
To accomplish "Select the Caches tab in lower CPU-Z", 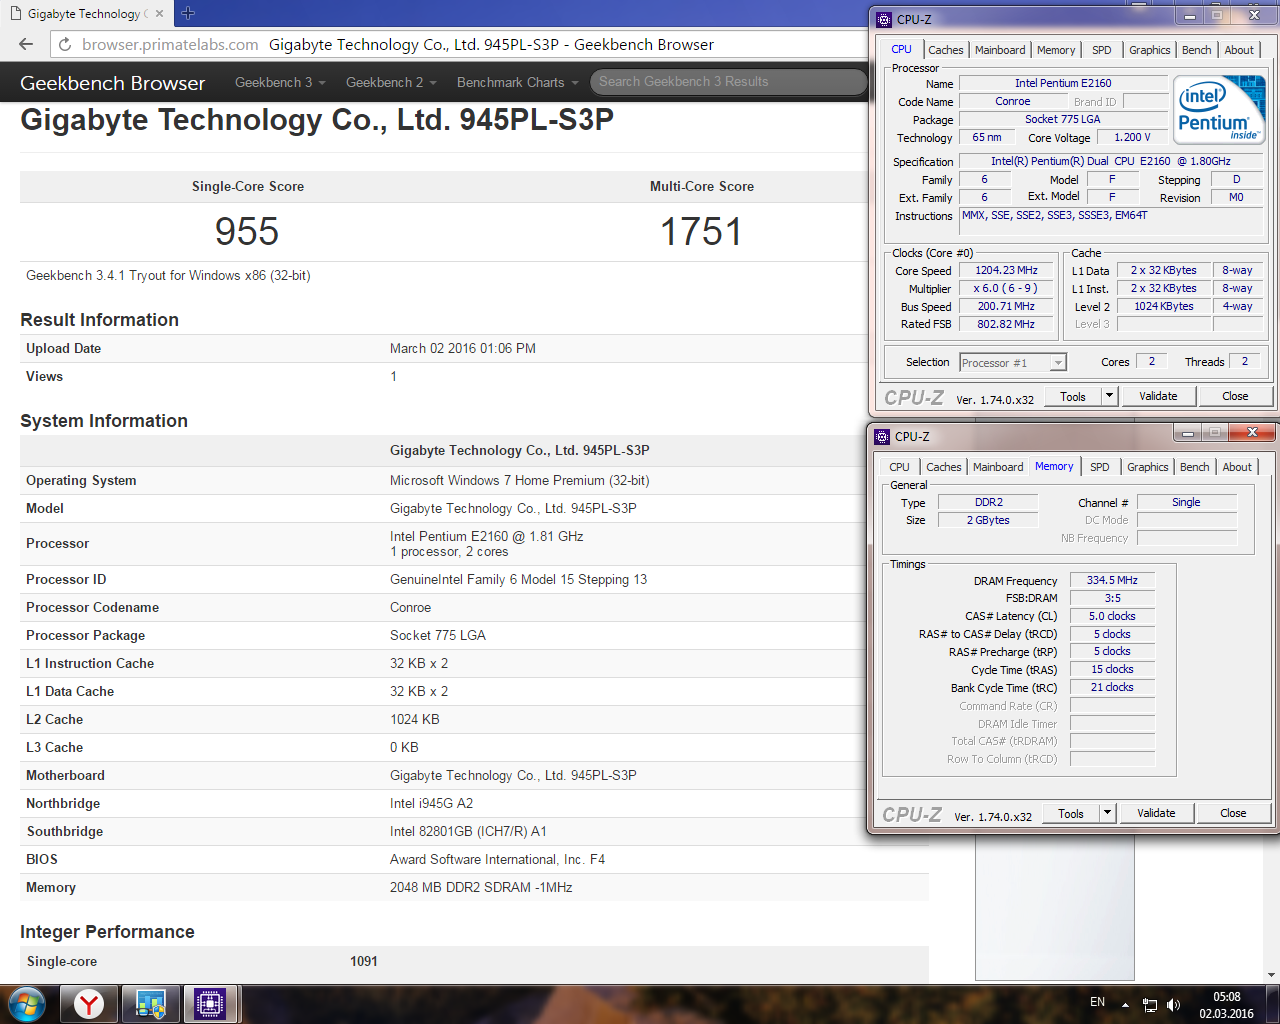I will coord(943,467).
